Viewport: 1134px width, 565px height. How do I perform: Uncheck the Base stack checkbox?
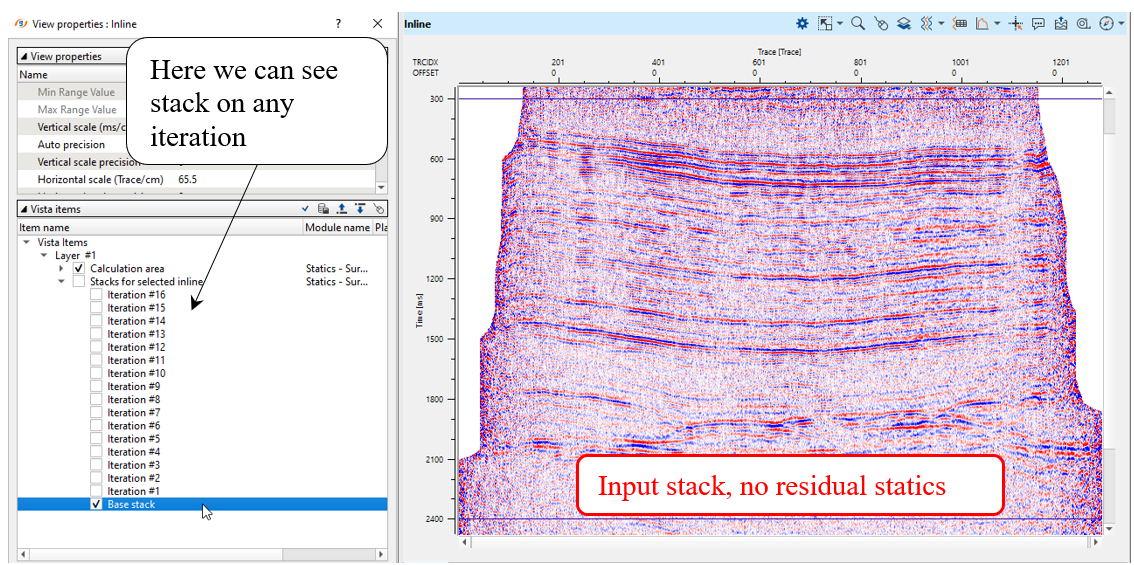96,505
